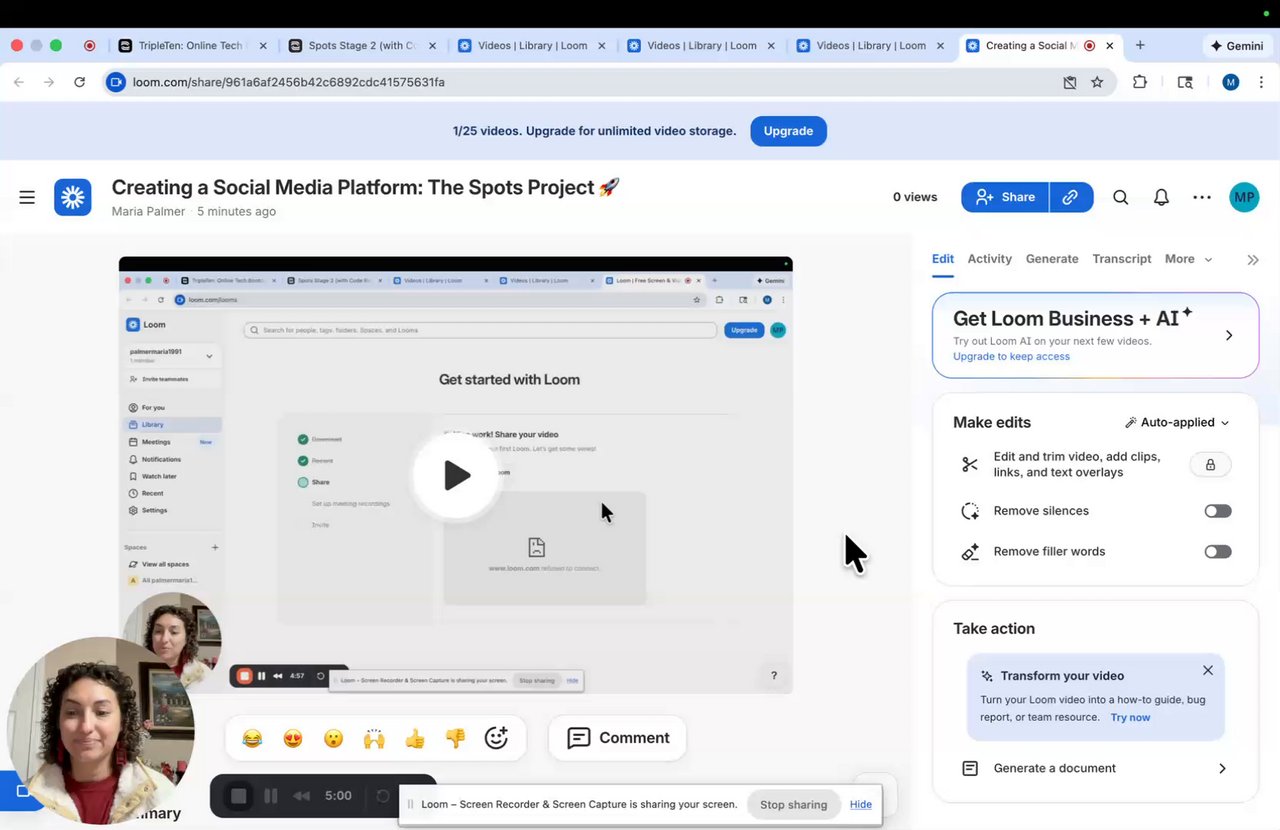Click the scissors edit icon
The width and height of the screenshot is (1280, 830).
(x=970, y=464)
